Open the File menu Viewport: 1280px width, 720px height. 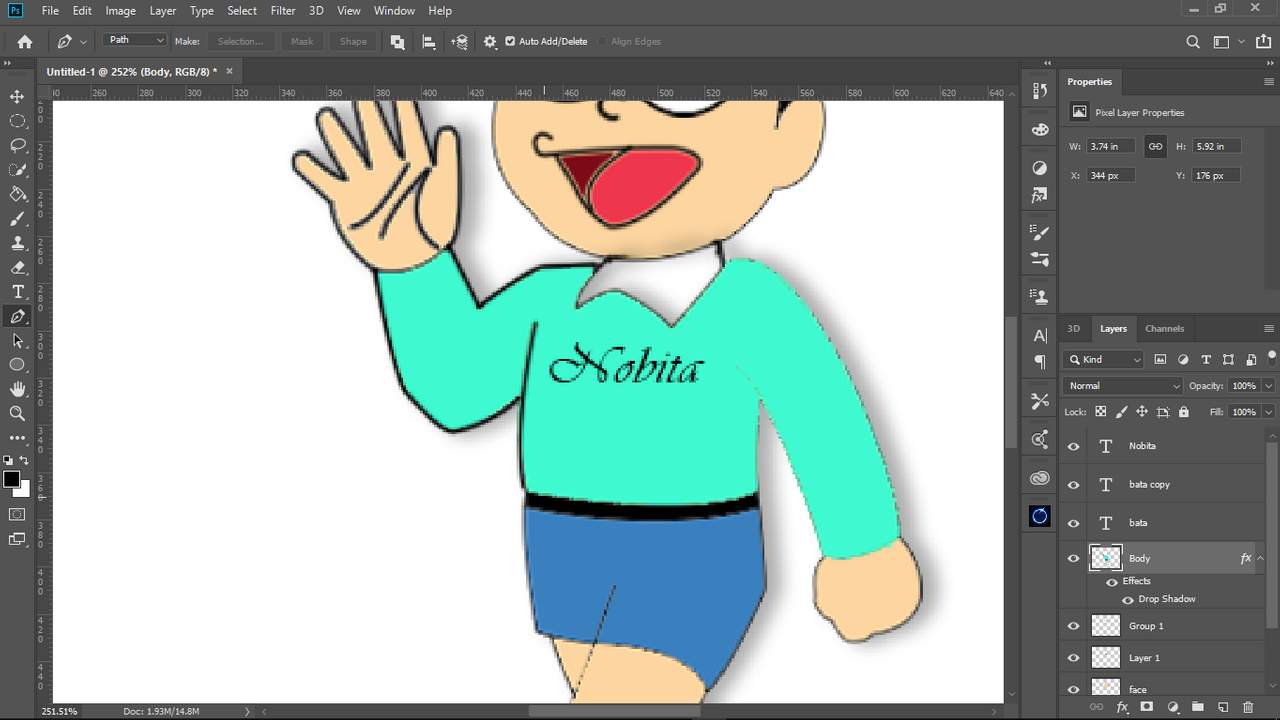(x=50, y=11)
